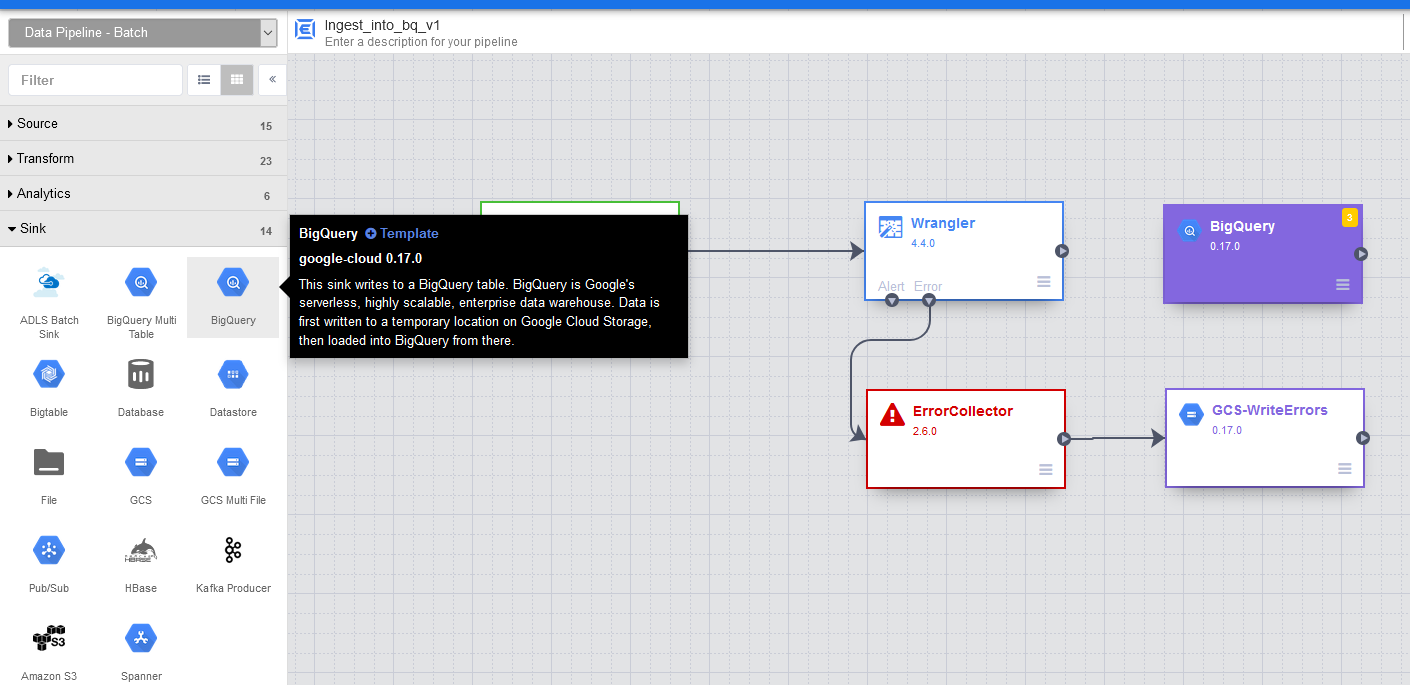Add Pub/Sub sink plugin
Screen dimensions: 1410x685
tap(49, 564)
